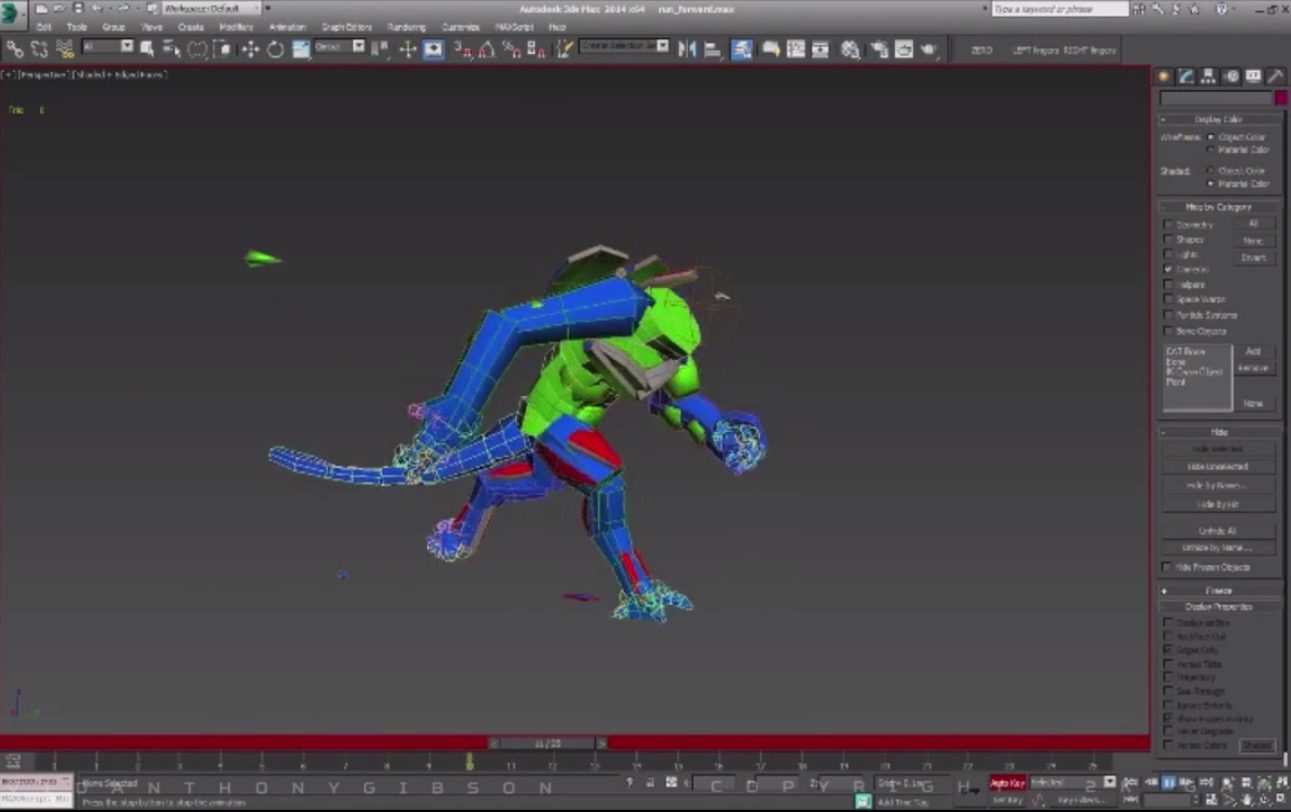Viewport: 1291px width, 812px height.
Task: Open the Modify command panel tab
Action: click(x=1187, y=76)
